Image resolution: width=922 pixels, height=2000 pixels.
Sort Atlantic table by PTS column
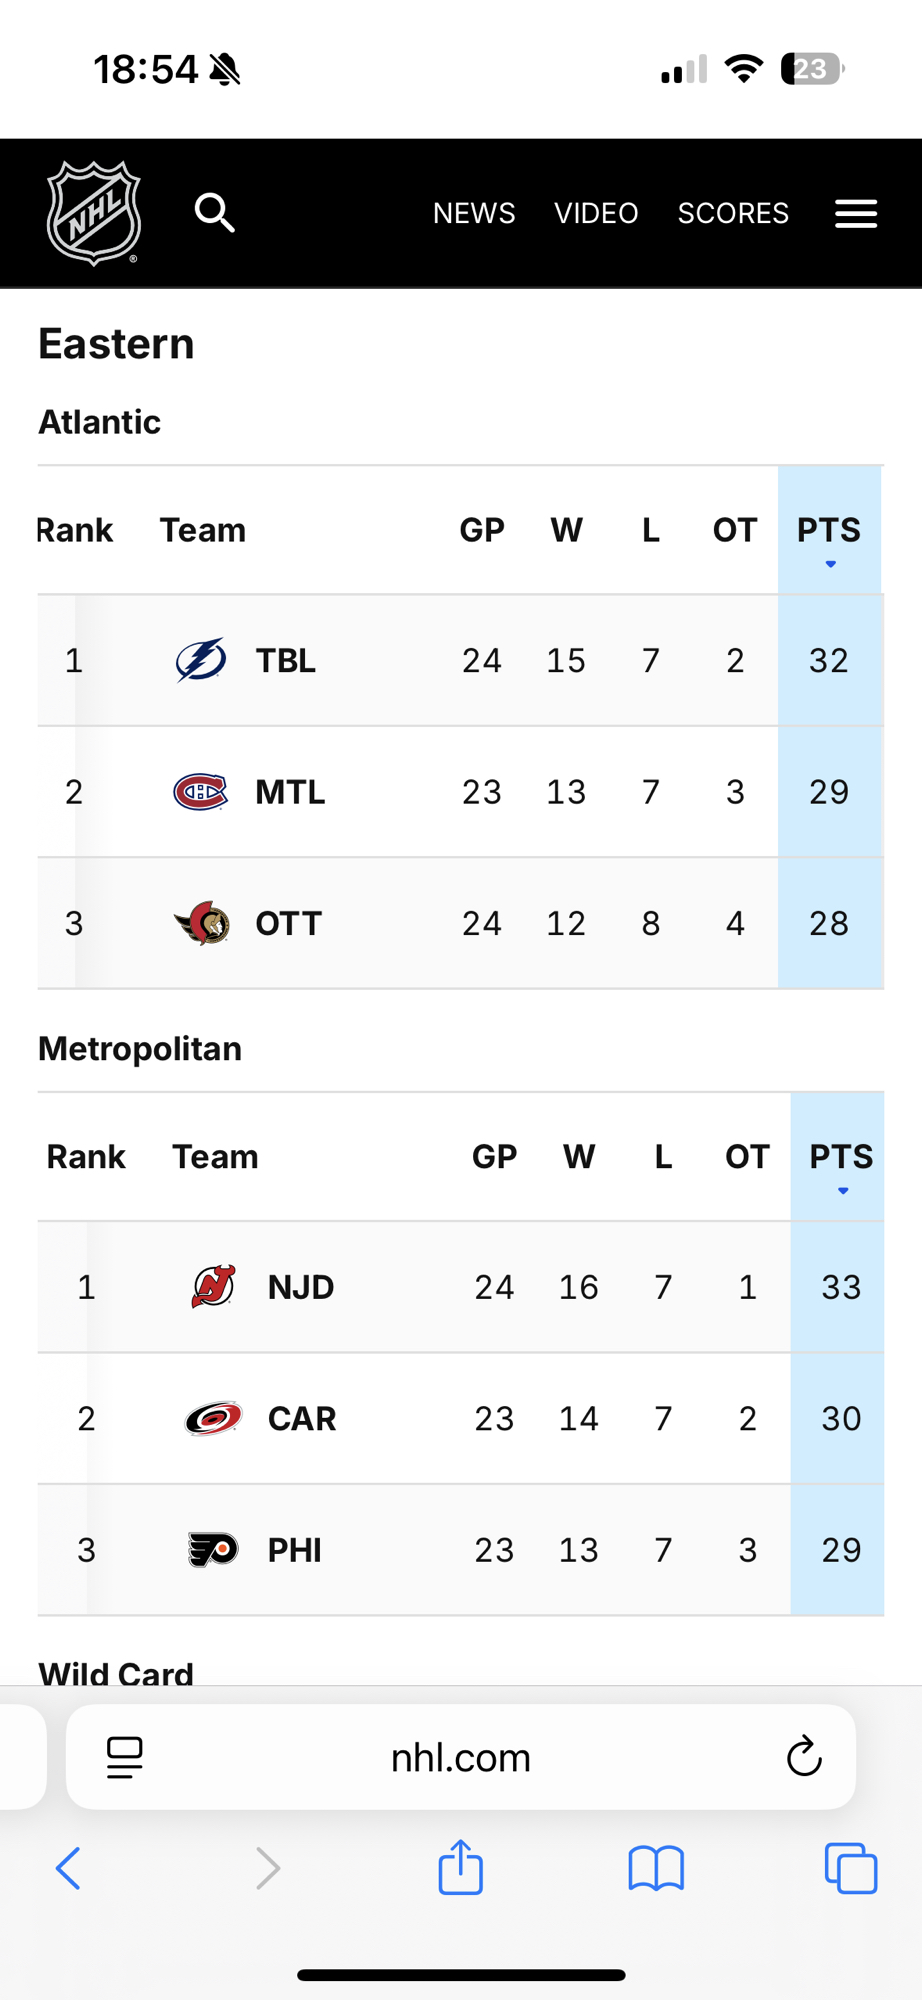click(x=829, y=530)
